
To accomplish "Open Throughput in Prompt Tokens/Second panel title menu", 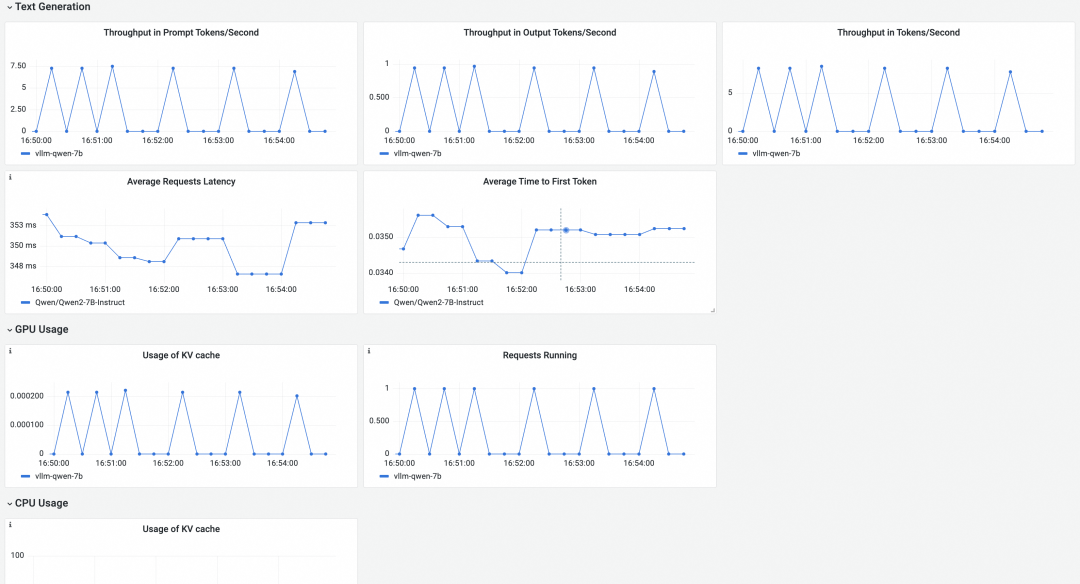I will coord(181,33).
